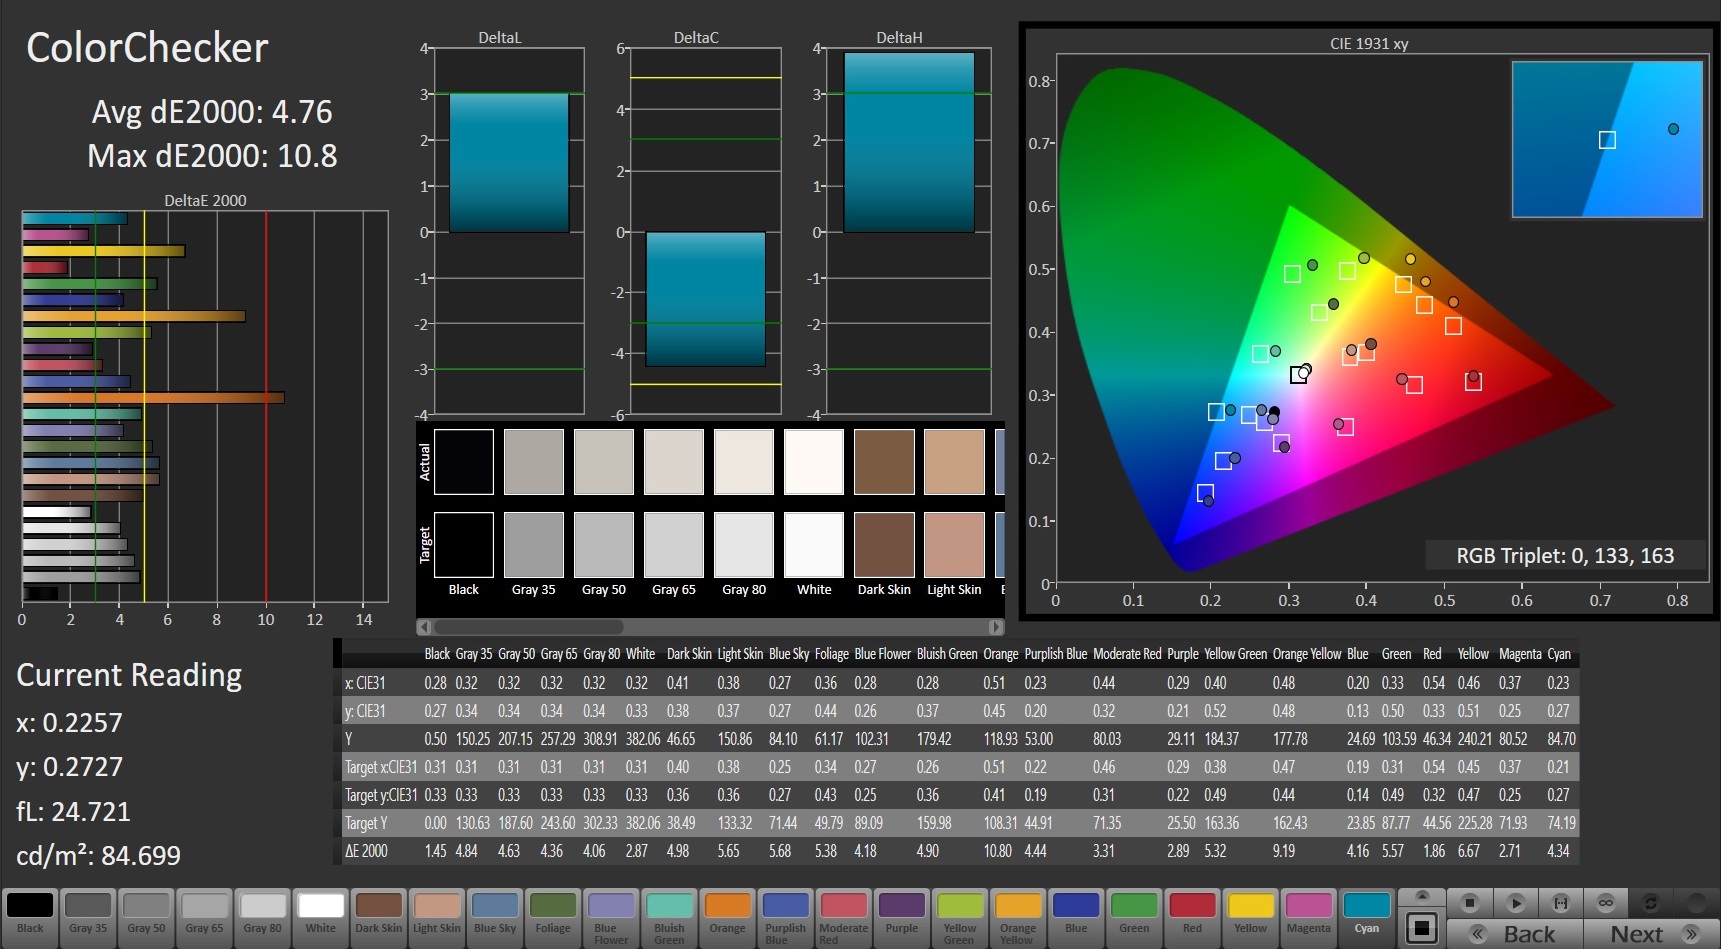The image size is (1721, 949).
Task: Click the zoomed CIE inset thumbnail
Action: [x=1606, y=139]
